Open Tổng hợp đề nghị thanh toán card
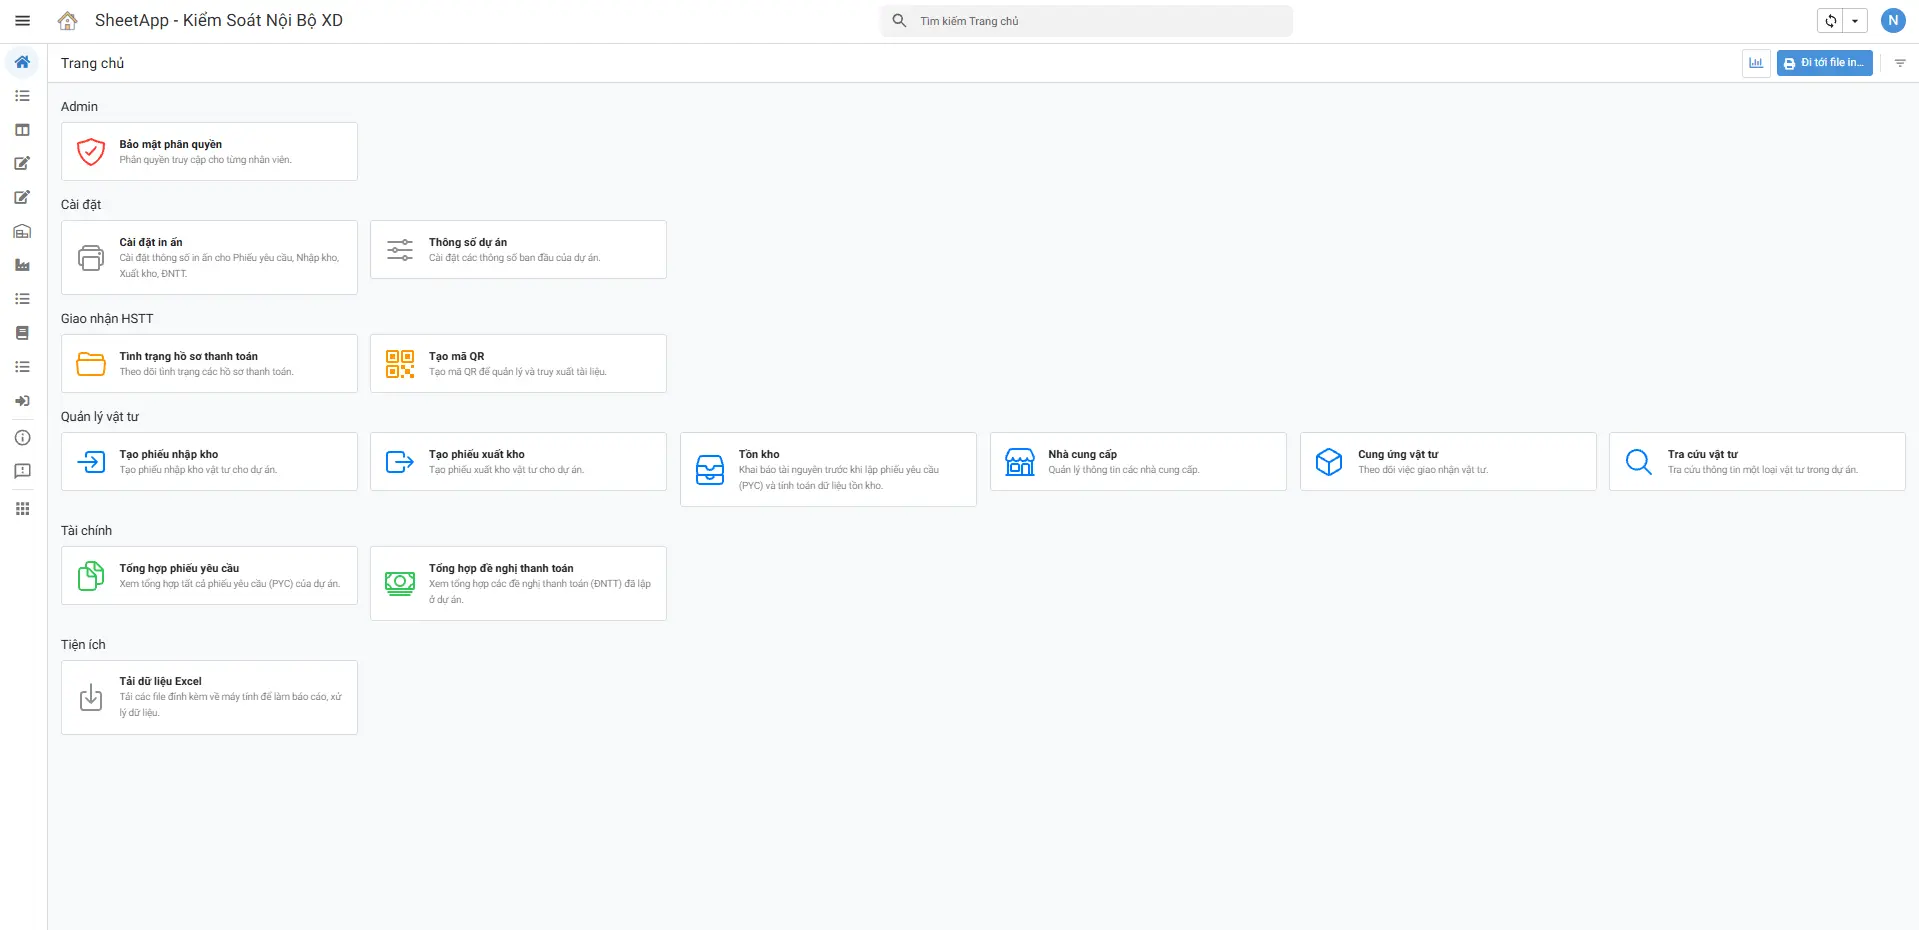The height and width of the screenshot is (930, 1919). (518, 583)
